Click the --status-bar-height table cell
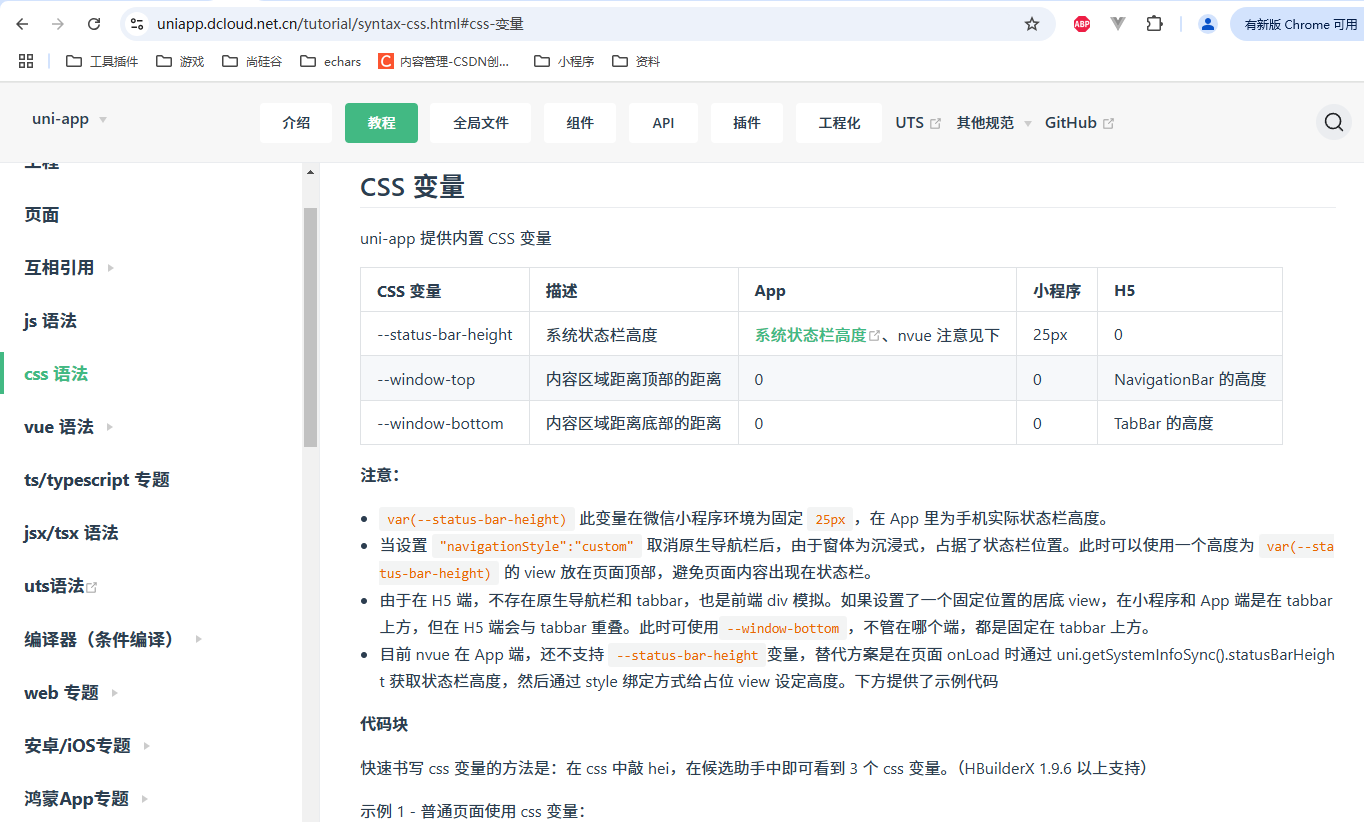1364x822 pixels. [445, 335]
